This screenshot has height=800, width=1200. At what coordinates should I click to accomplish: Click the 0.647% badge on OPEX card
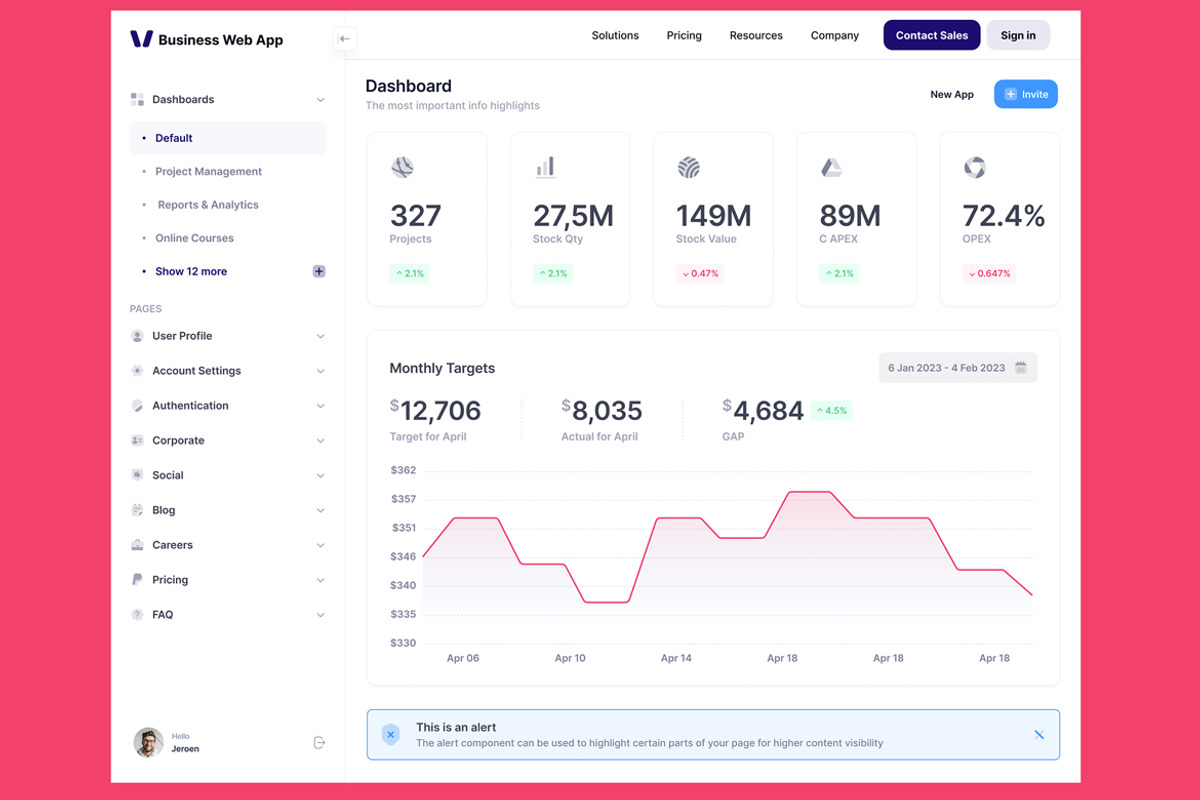(989, 273)
